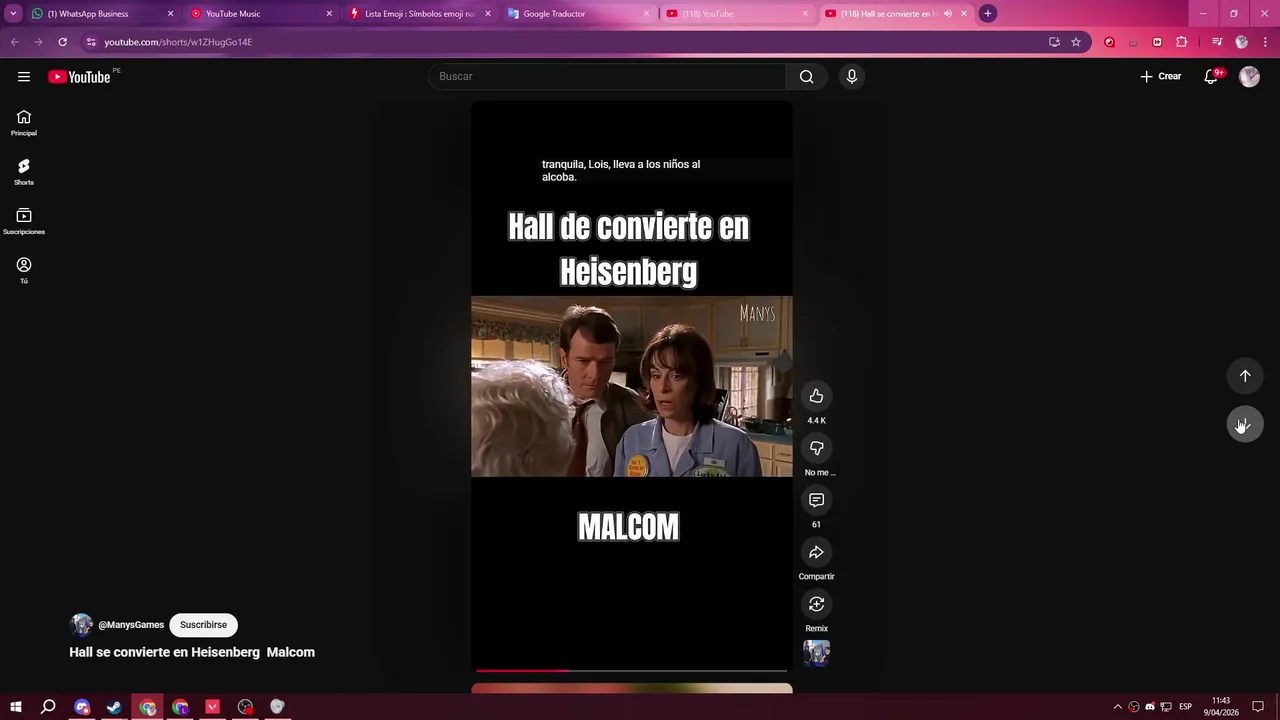Navigate back in the browser
This screenshot has width=1280, height=720.
(x=14, y=42)
